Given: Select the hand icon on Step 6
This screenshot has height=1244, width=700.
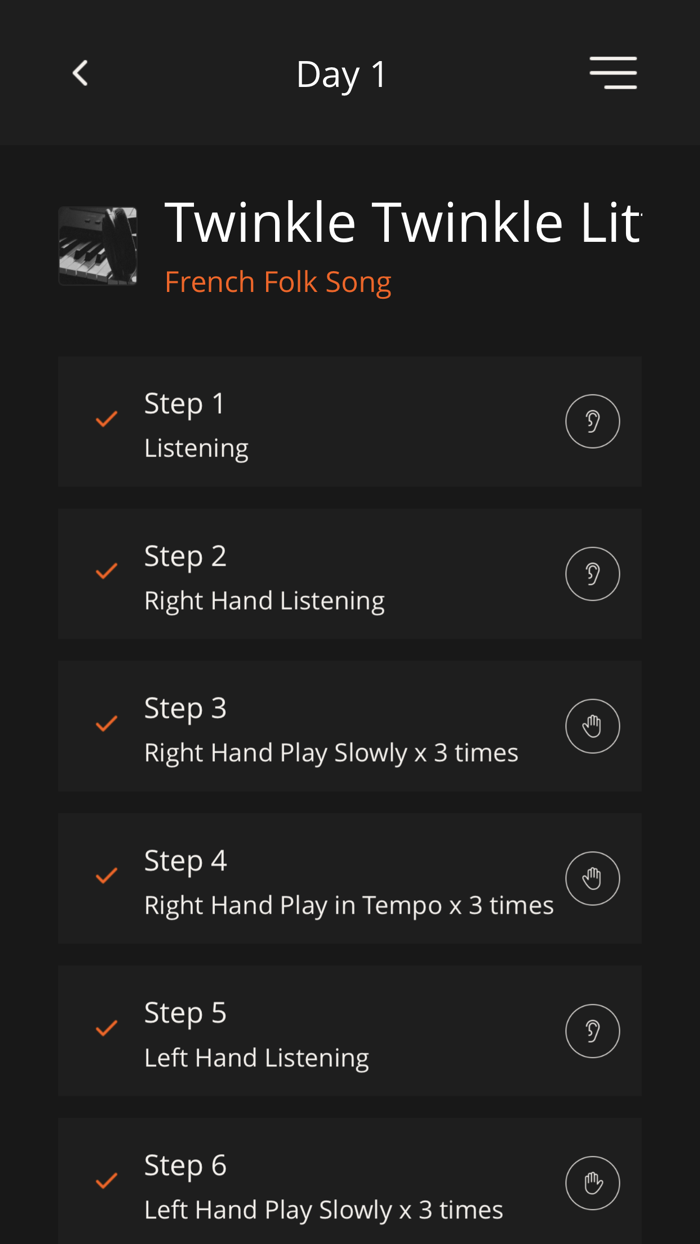Looking at the screenshot, I should tap(593, 1181).
